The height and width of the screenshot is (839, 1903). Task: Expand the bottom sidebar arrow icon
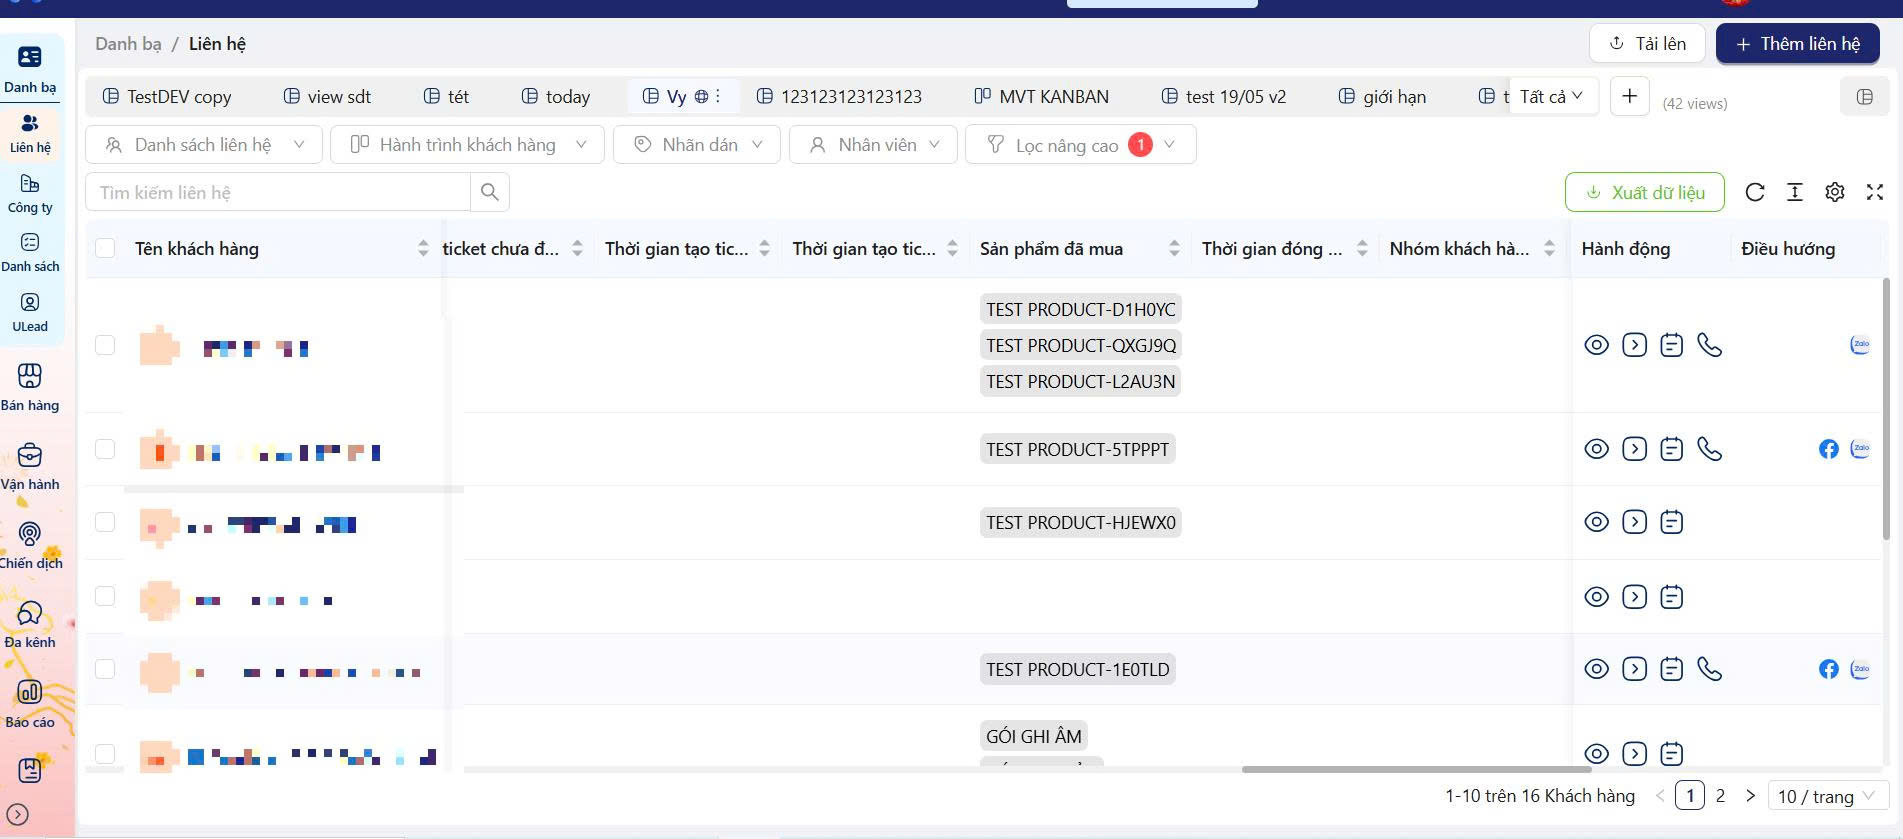click(x=18, y=815)
